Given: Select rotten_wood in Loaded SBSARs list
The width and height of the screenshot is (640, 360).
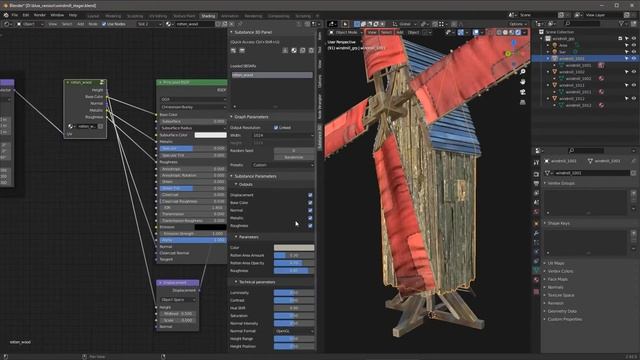Looking at the screenshot, I should [x=272, y=75].
